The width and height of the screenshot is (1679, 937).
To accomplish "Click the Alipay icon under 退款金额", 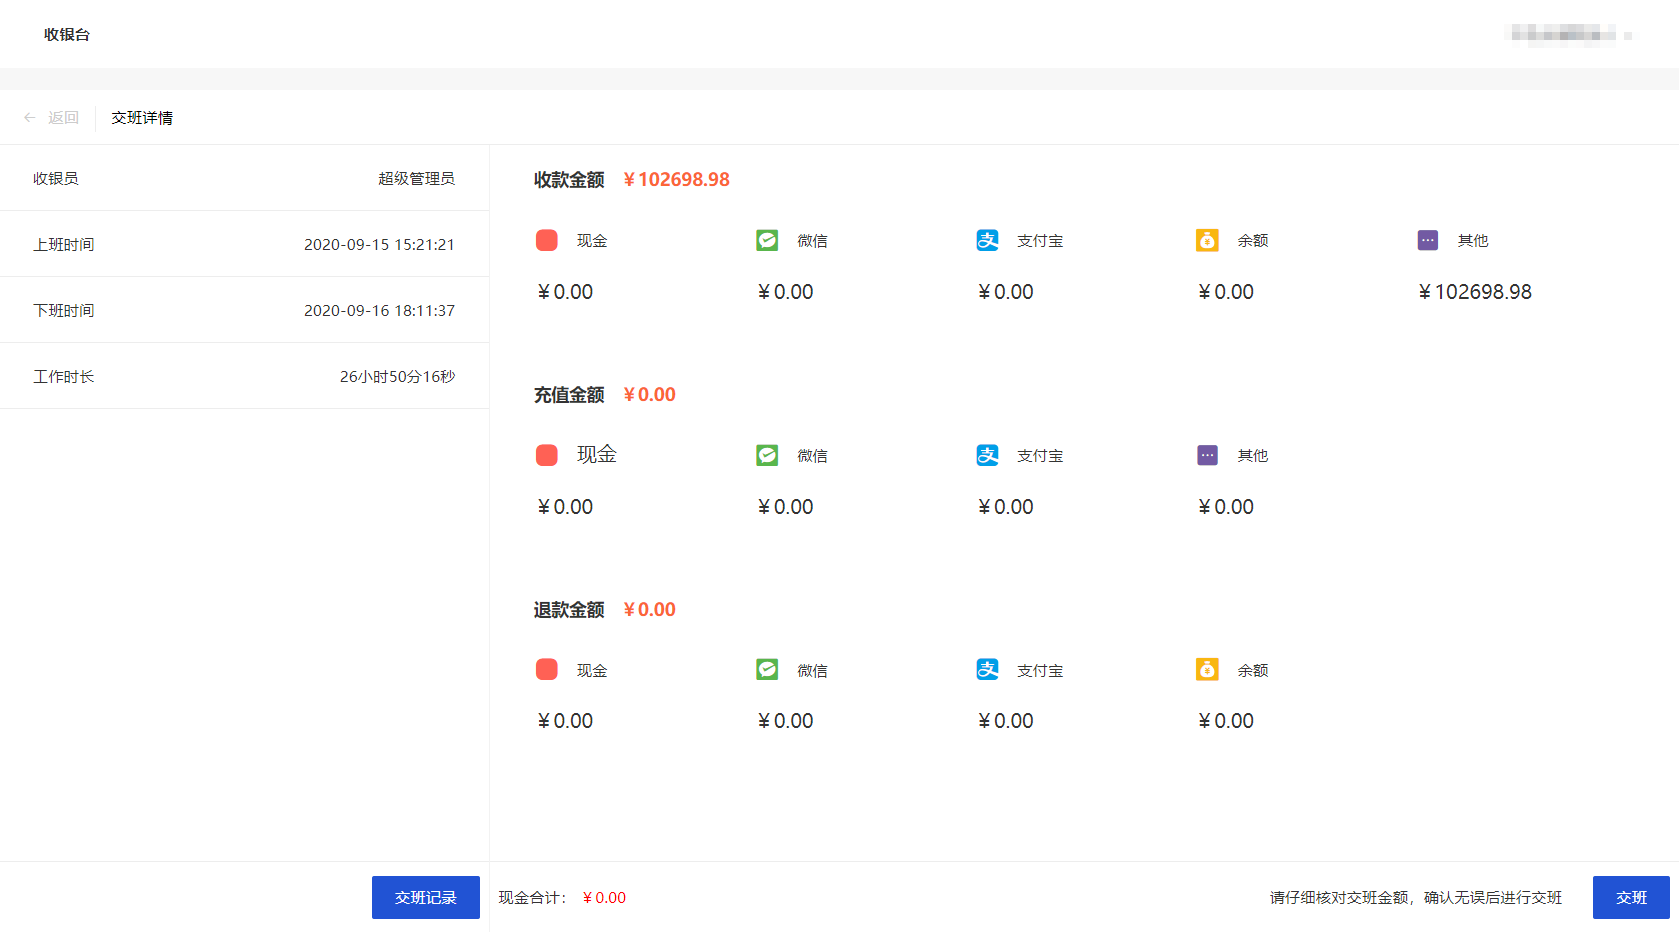I will (987, 669).
